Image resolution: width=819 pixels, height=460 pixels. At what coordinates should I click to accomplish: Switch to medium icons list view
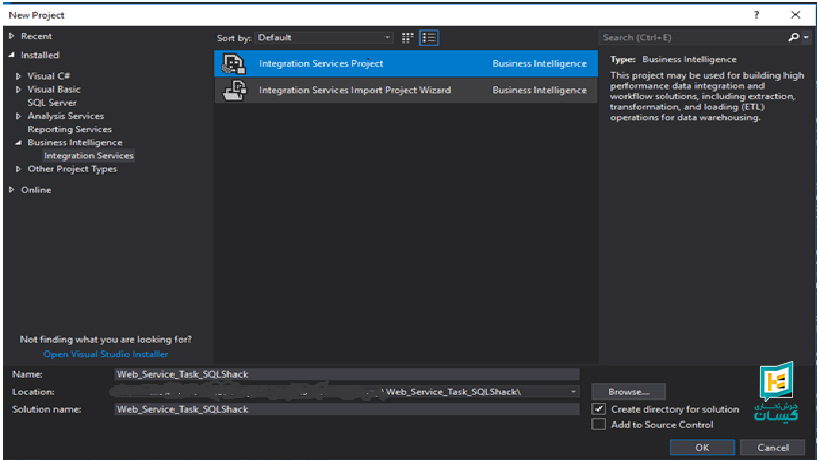(429, 38)
